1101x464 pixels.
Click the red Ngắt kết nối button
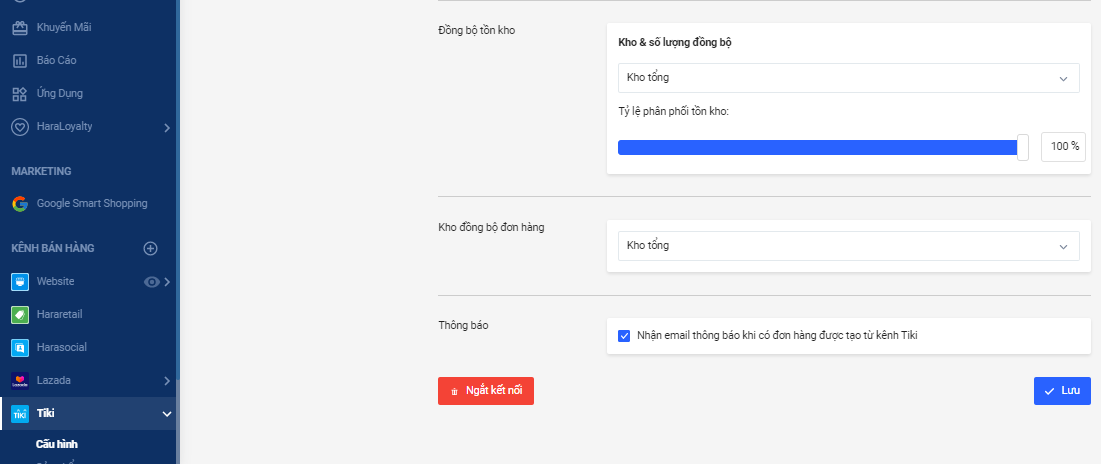(x=486, y=391)
